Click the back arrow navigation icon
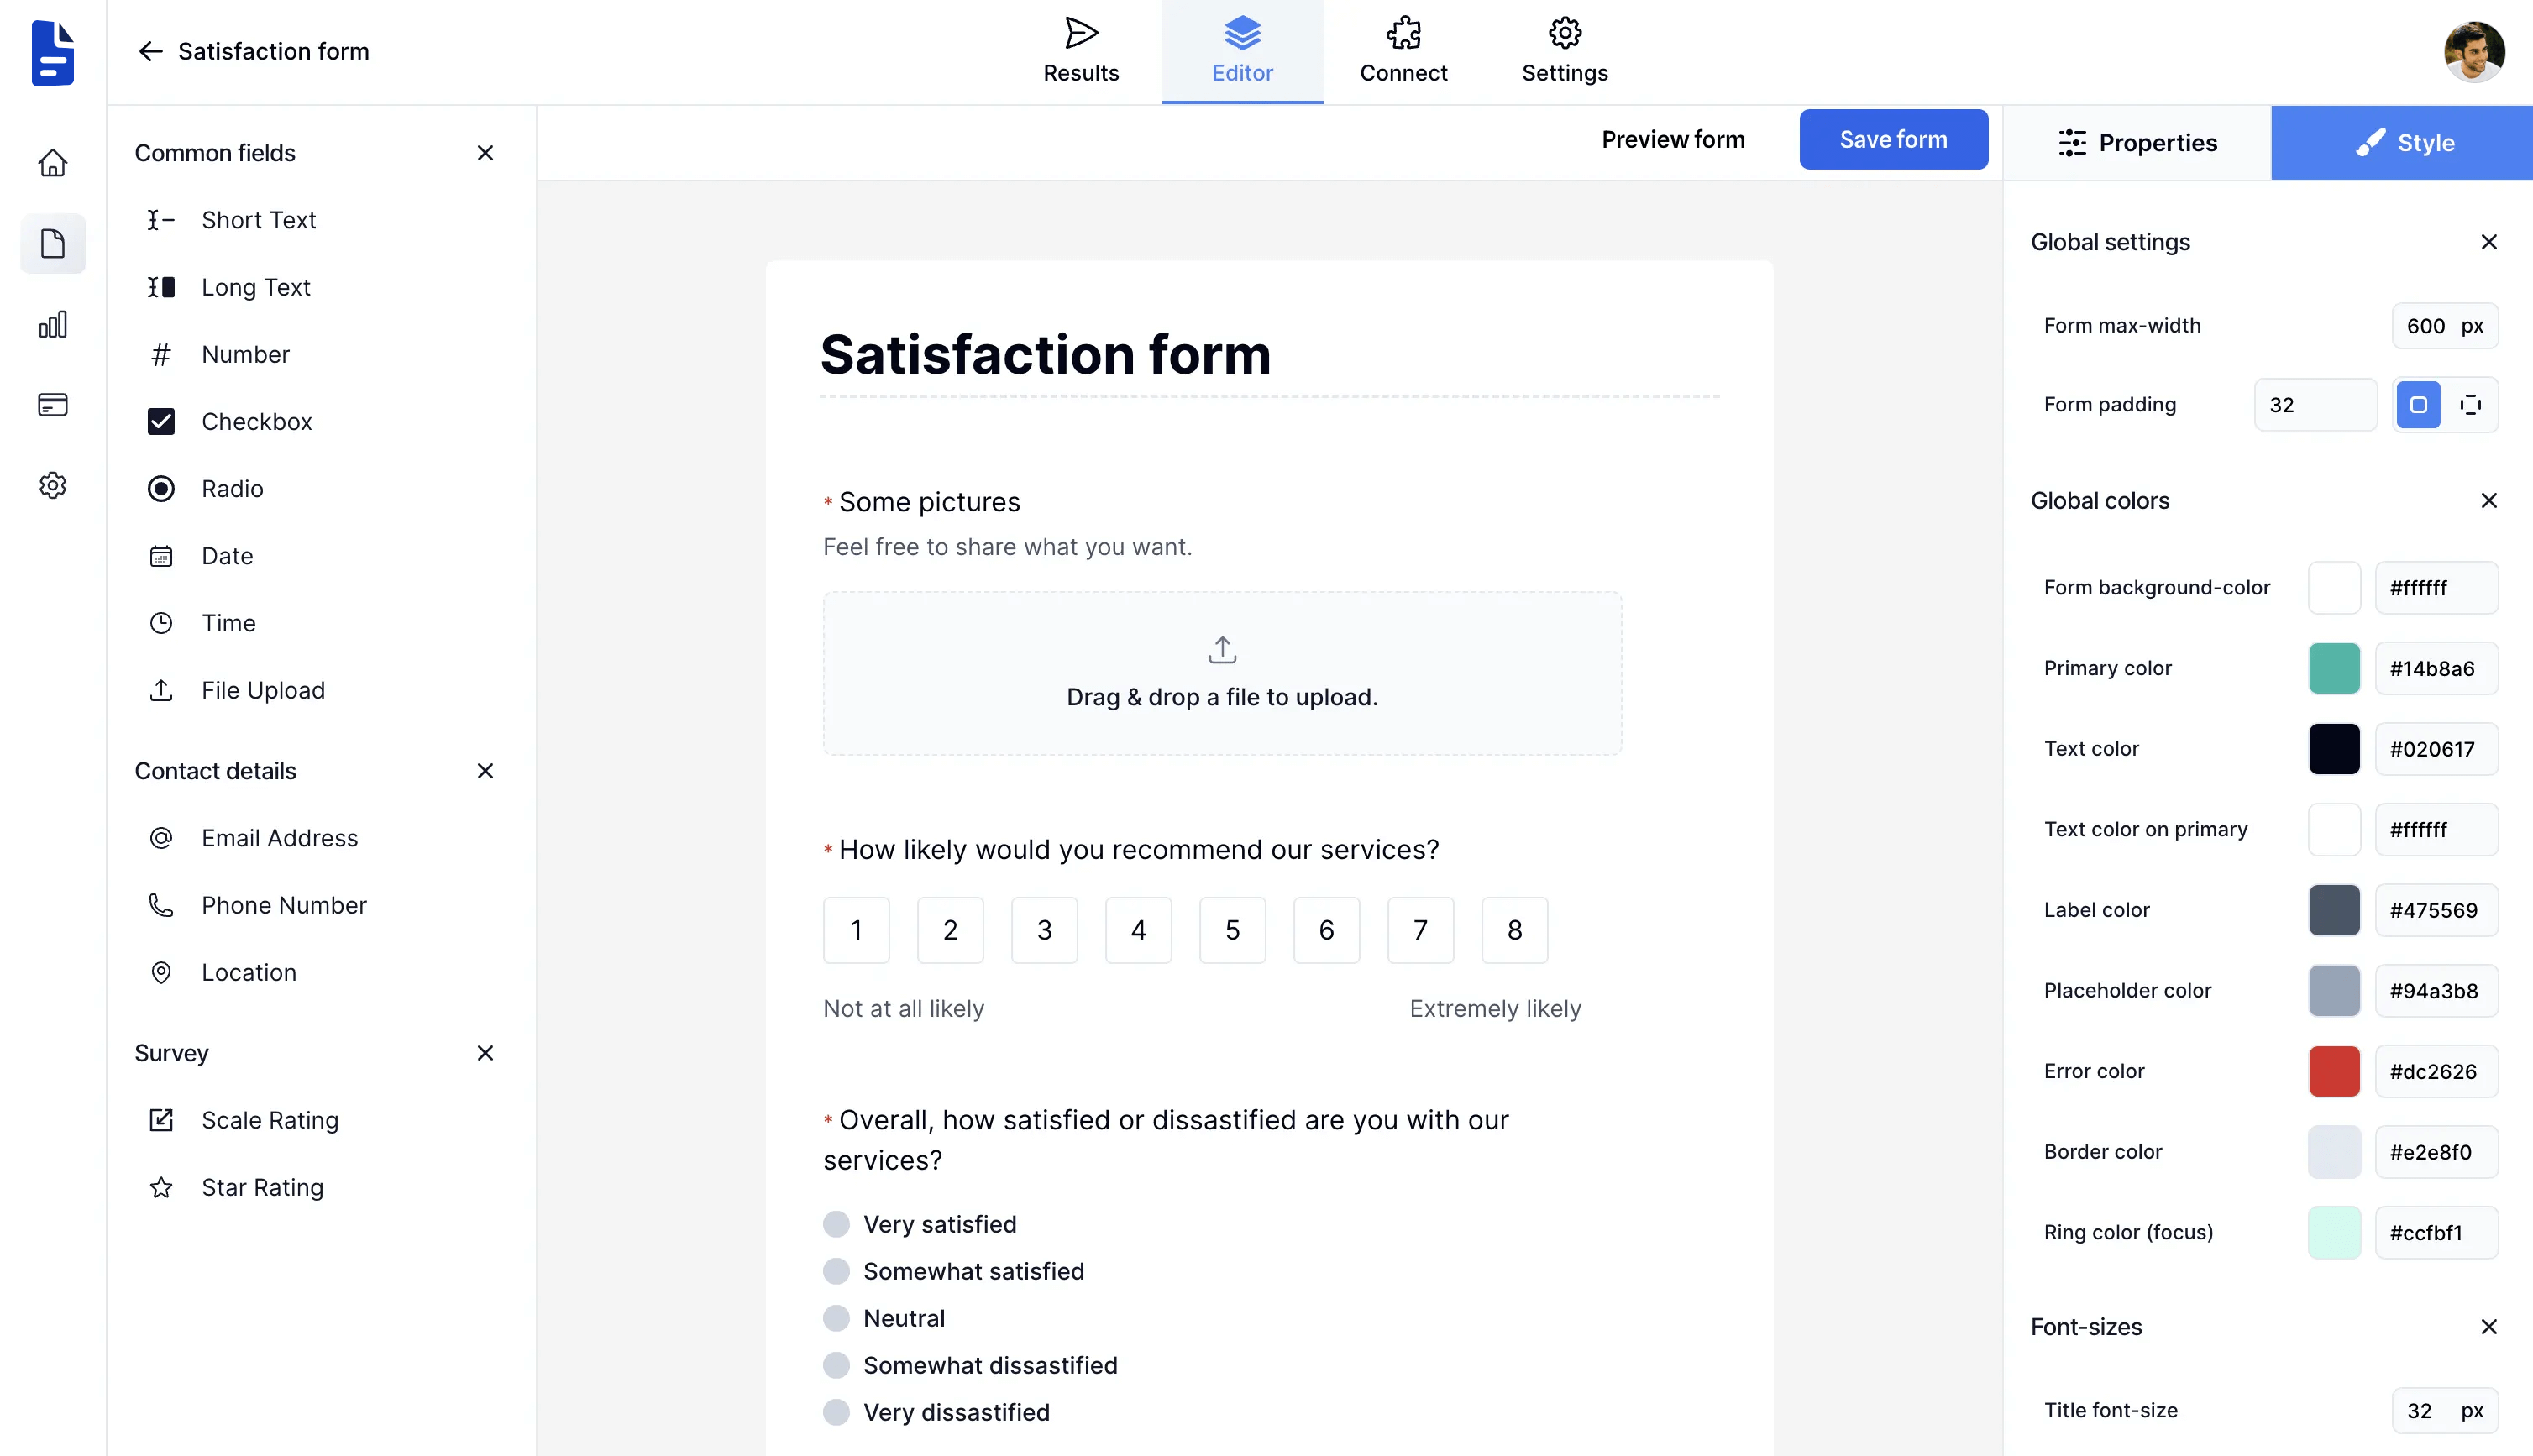This screenshot has height=1456, width=2533. [x=149, y=50]
